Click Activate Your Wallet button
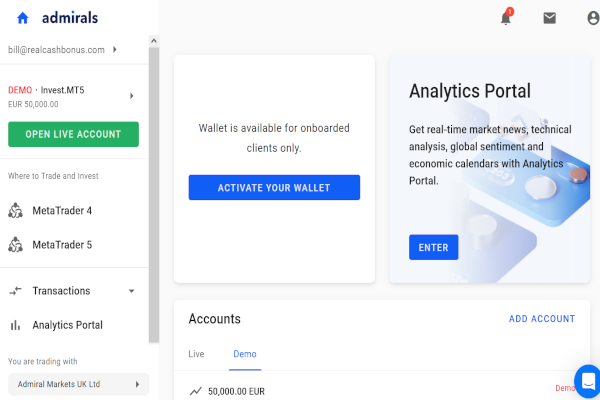 274,188
